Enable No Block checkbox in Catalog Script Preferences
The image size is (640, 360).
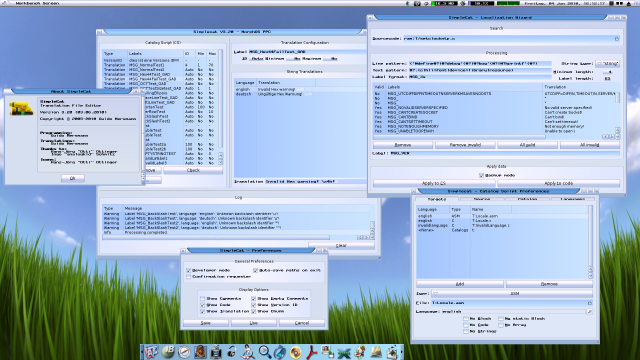click(x=466, y=318)
